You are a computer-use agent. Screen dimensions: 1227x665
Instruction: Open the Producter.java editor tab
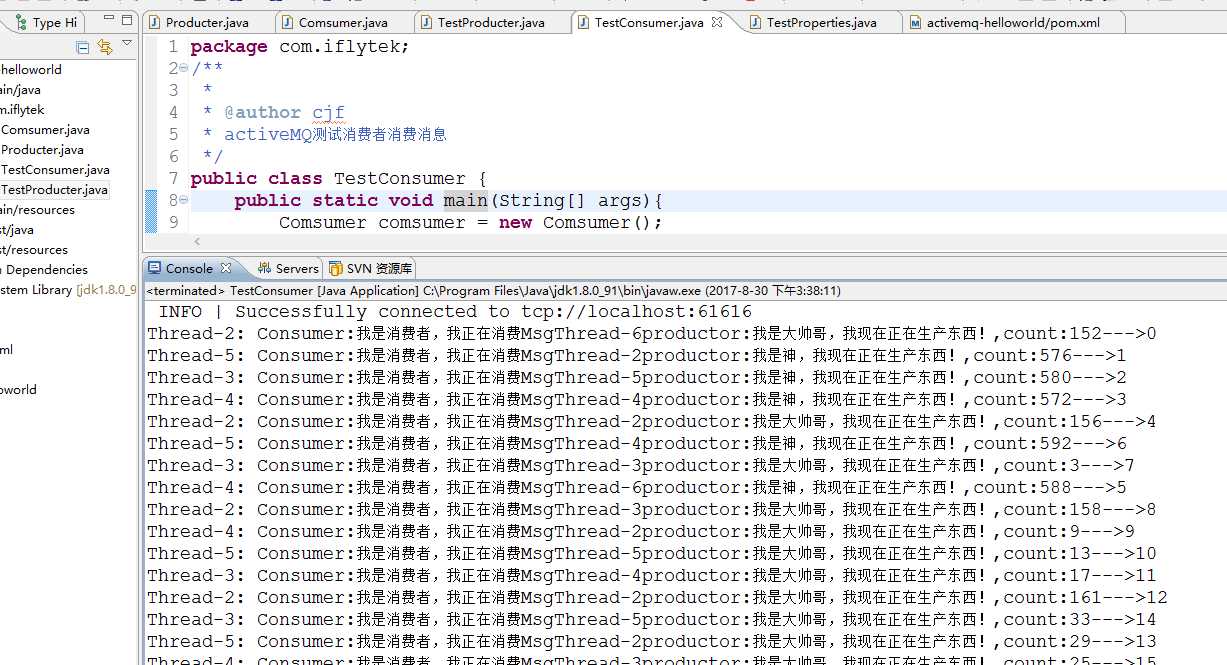[206, 22]
